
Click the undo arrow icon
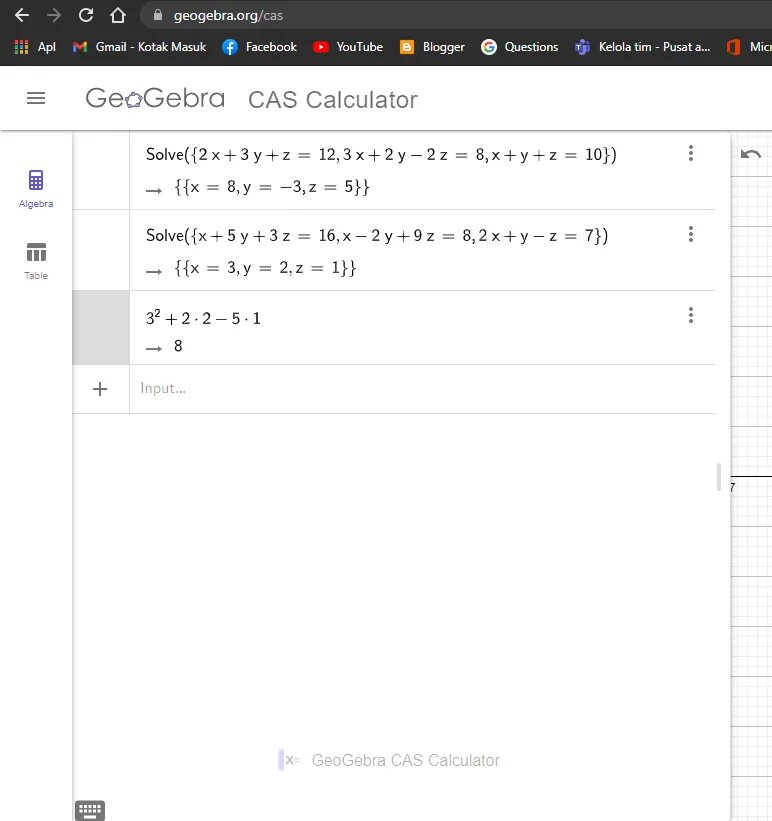pos(751,154)
